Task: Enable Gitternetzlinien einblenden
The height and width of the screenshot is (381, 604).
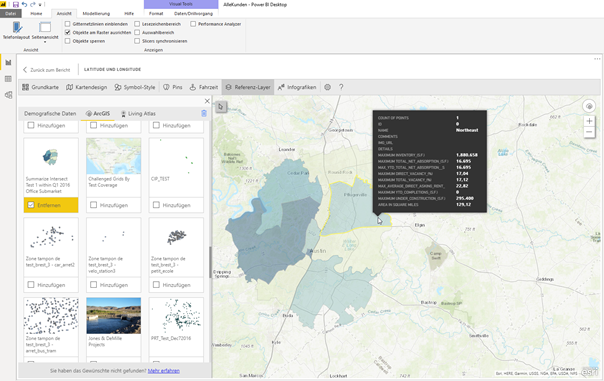Action: click(68, 24)
